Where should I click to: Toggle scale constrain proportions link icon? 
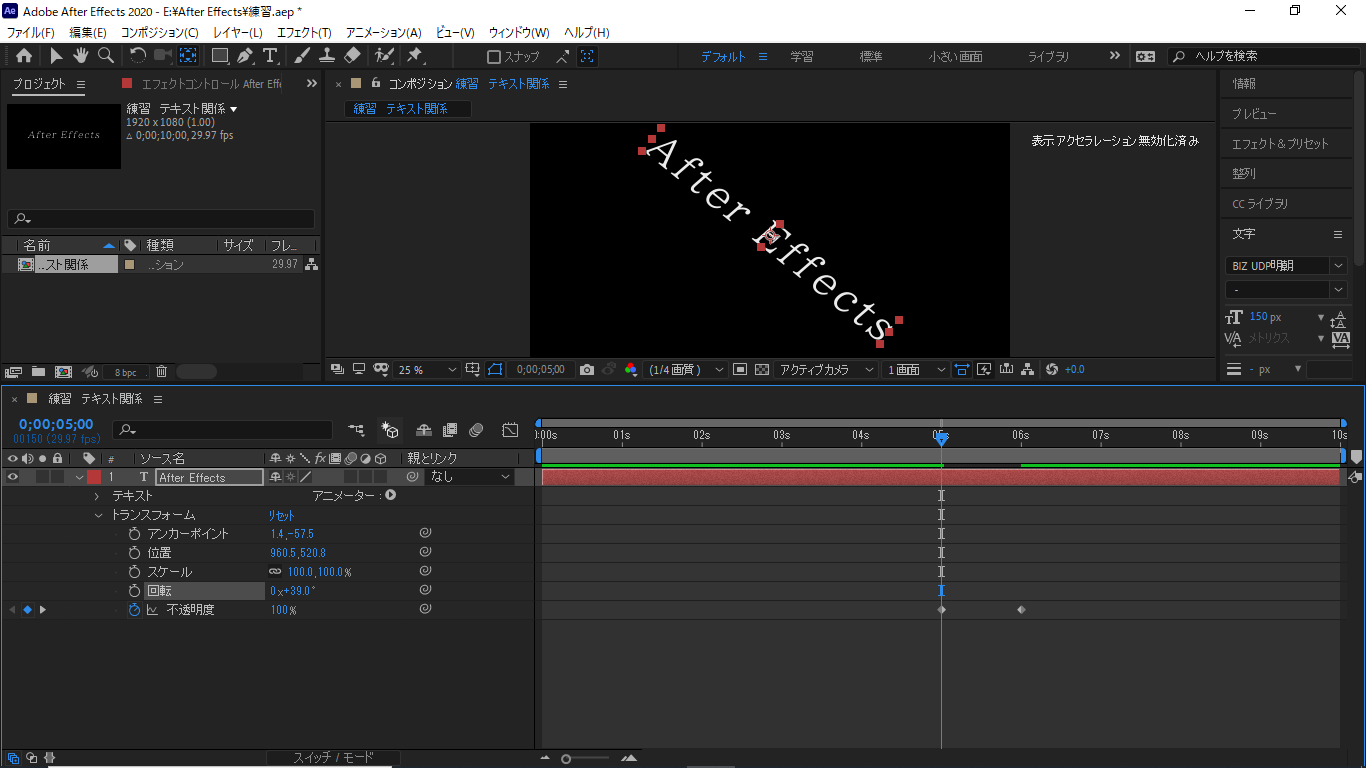tap(275, 572)
